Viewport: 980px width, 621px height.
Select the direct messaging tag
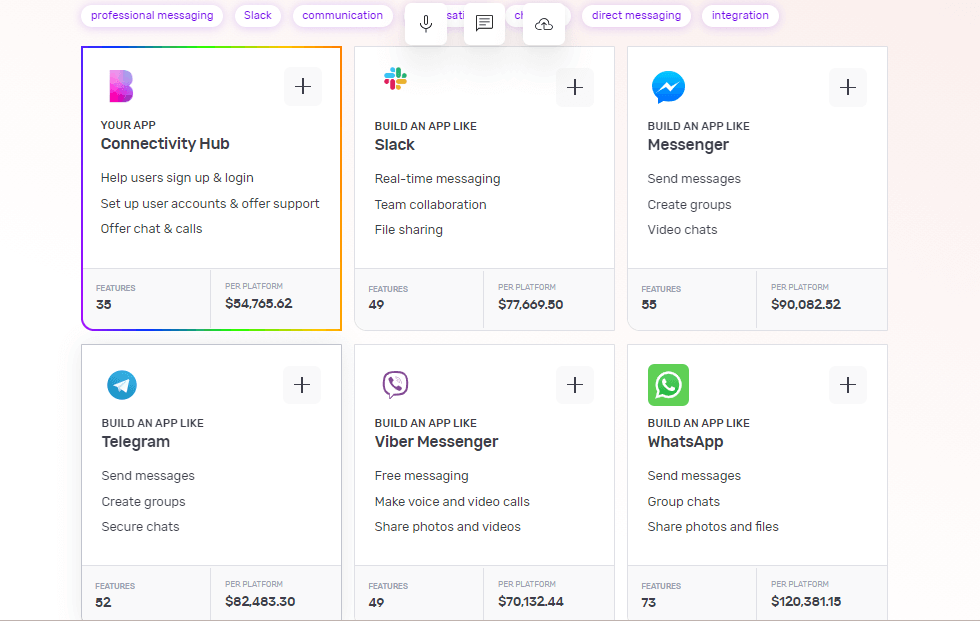(x=636, y=16)
